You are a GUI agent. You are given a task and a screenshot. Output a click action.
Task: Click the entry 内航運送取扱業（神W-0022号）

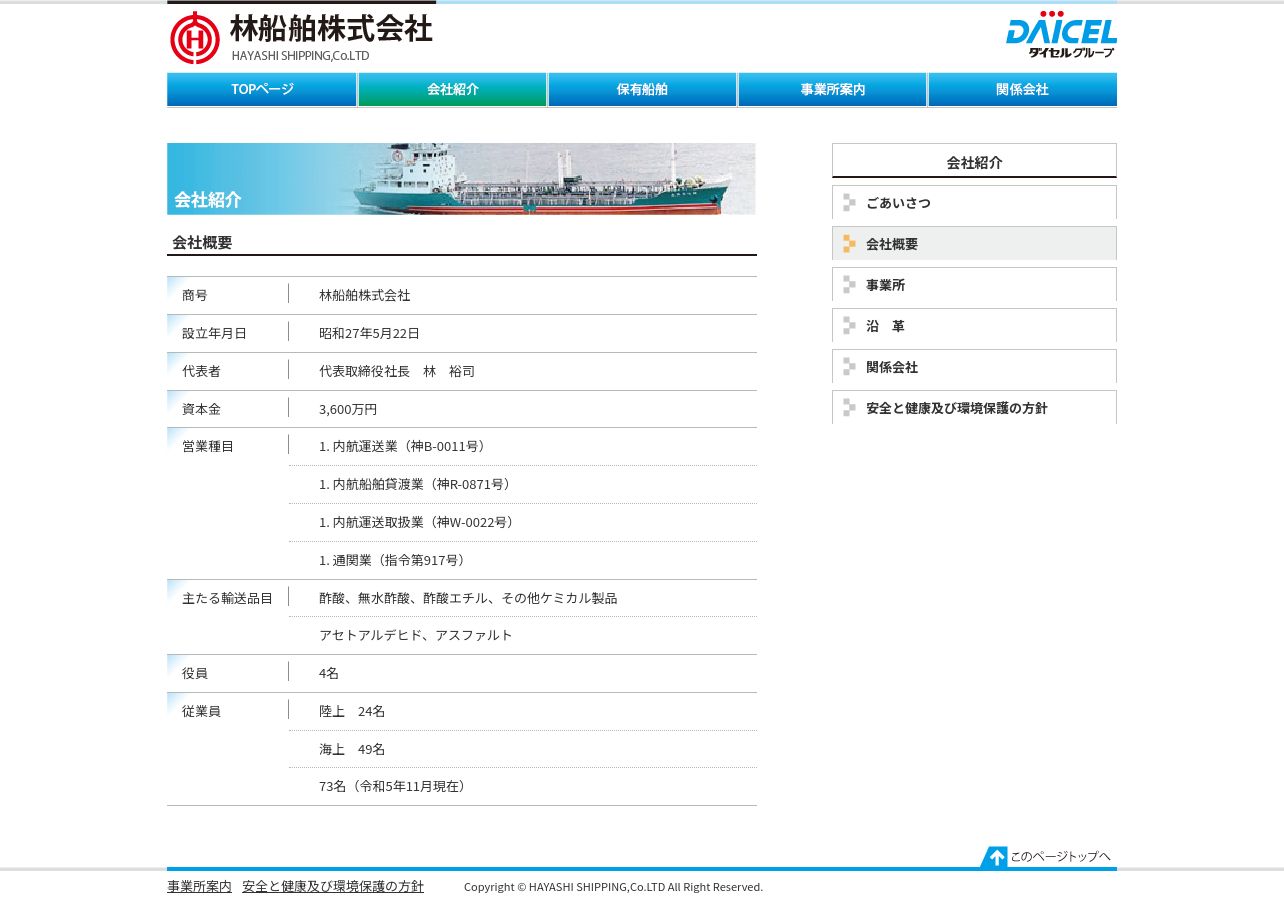pyautogui.click(x=418, y=522)
